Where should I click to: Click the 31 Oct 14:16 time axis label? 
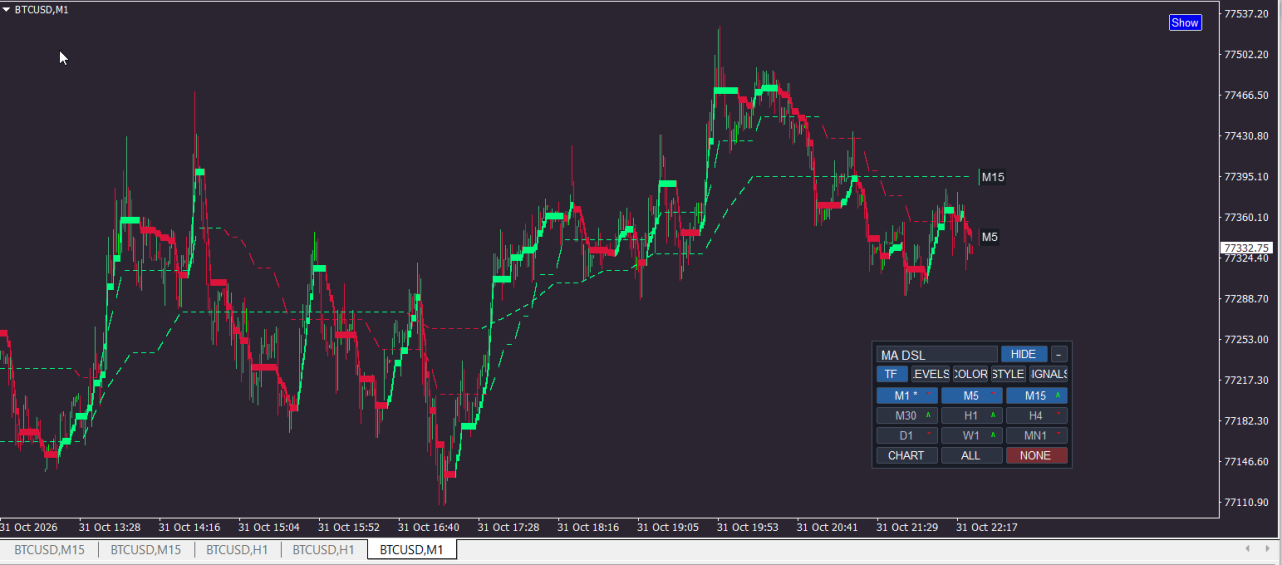click(189, 527)
